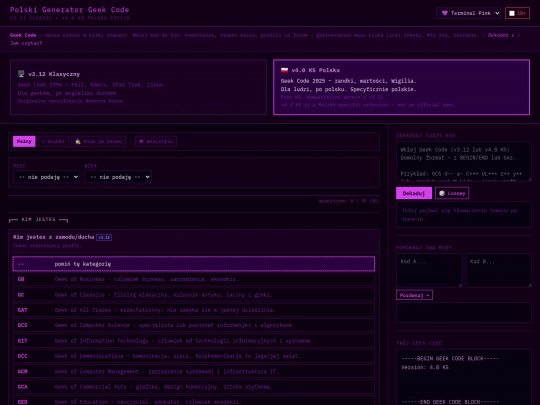Select the v3.12 Klasyczny version card
The height and width of the screenshot is (405, 540).
pos(138,87)
